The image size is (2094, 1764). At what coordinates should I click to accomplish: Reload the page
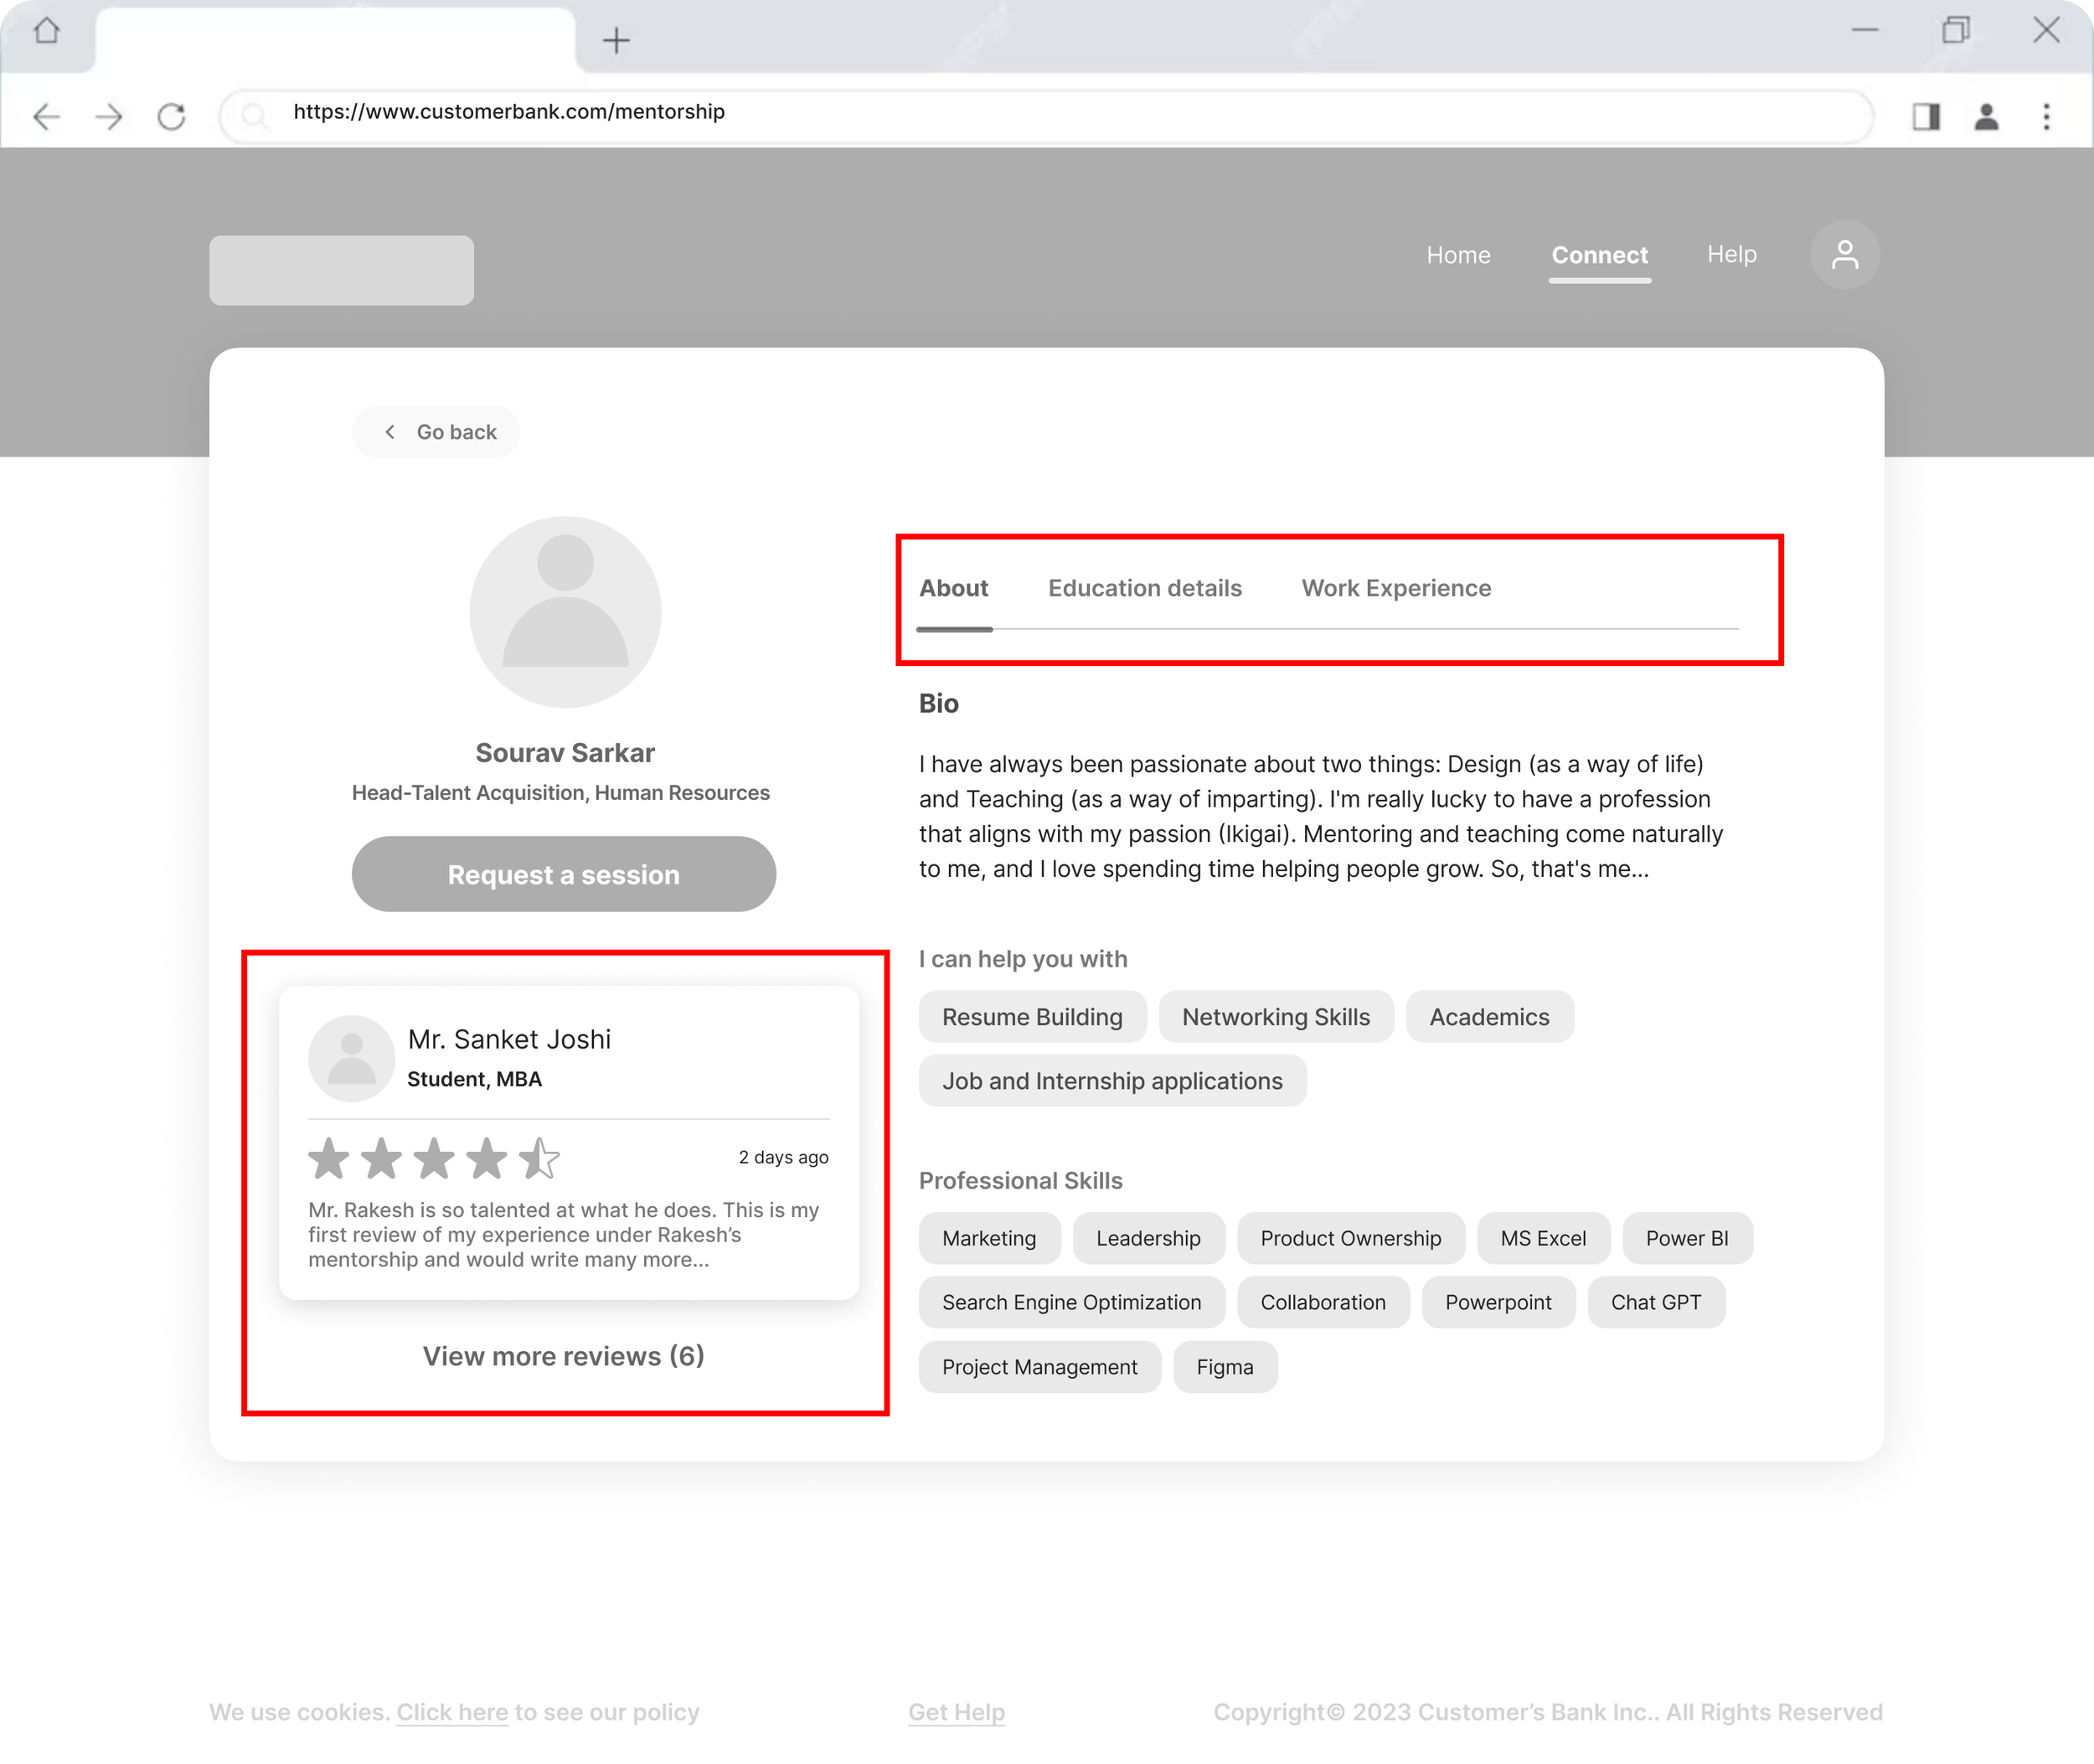click(172, 117)
